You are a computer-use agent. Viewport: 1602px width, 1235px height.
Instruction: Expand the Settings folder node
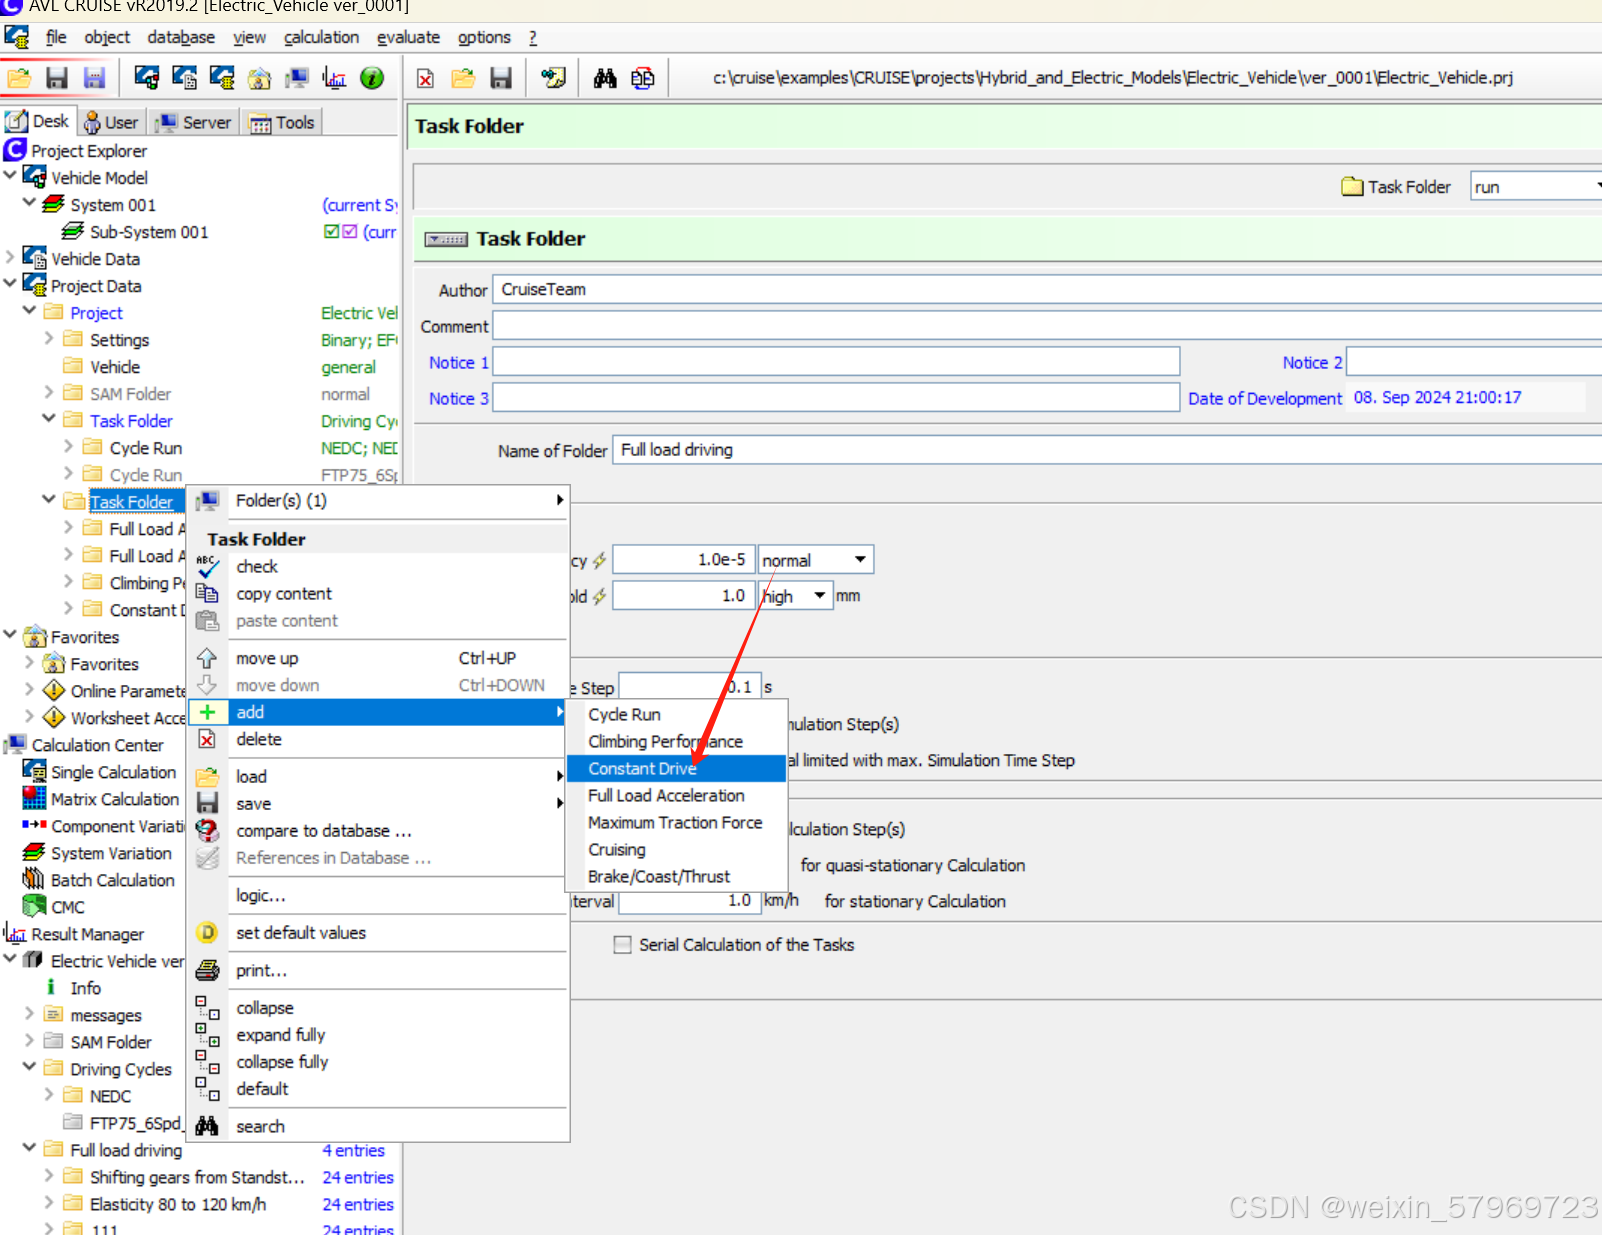[49, 338]
